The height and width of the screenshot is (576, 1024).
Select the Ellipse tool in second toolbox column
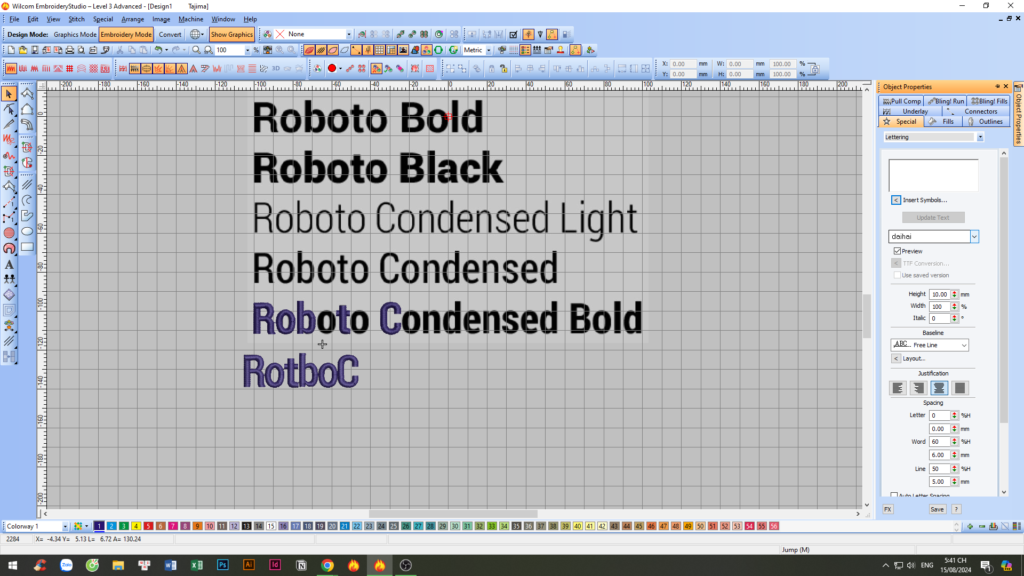click(x=27, y=231)
